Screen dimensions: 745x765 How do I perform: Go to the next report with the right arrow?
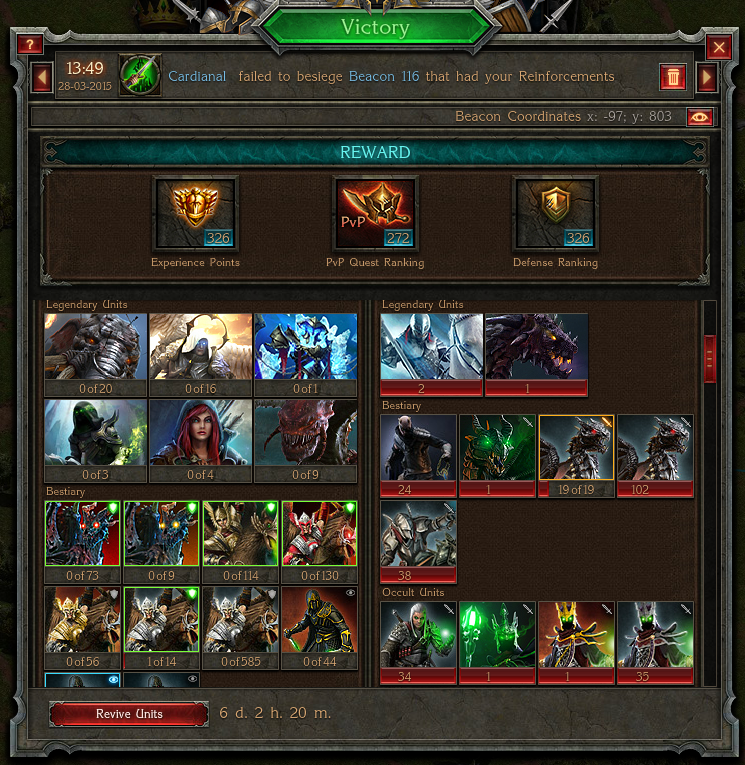(706, 78)
